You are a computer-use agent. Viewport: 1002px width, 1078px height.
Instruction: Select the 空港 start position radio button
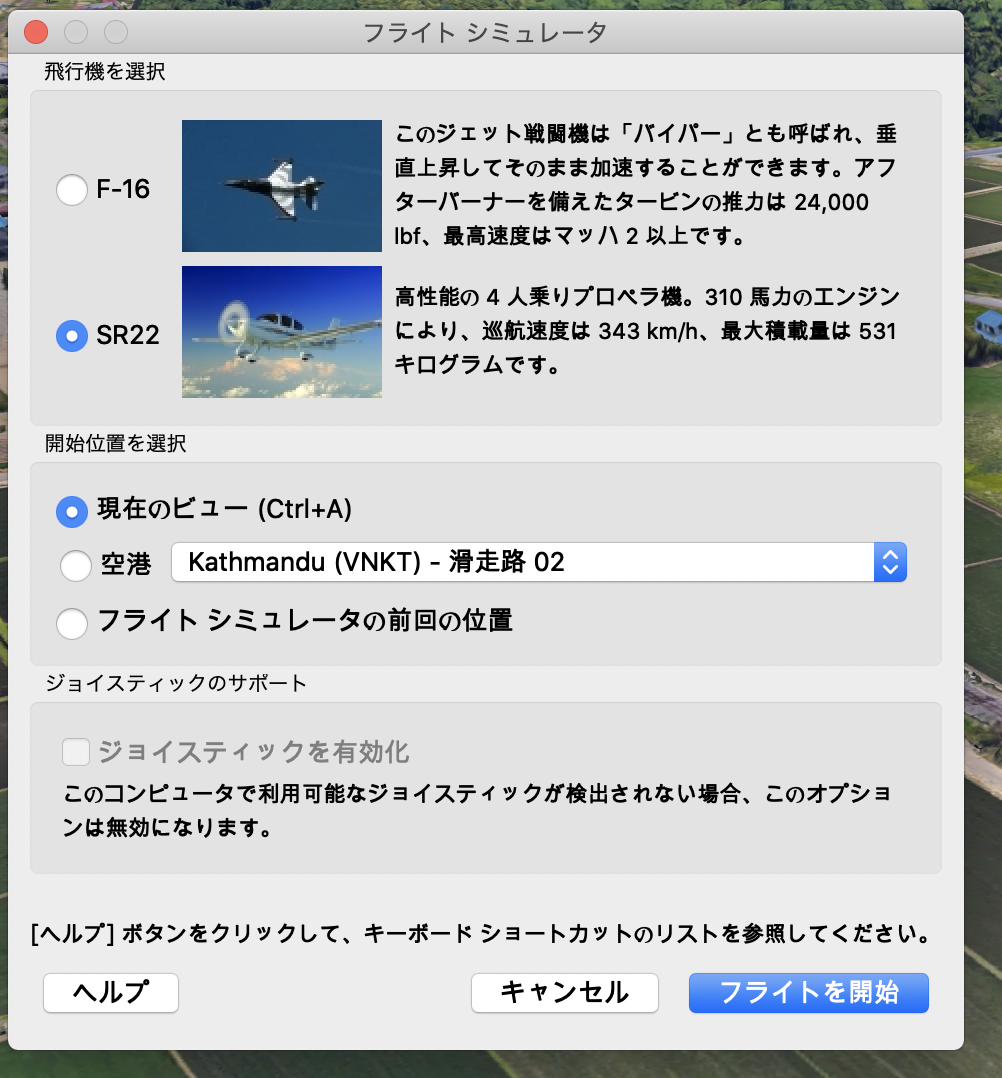pyautogui.click(x=76, y=565)
